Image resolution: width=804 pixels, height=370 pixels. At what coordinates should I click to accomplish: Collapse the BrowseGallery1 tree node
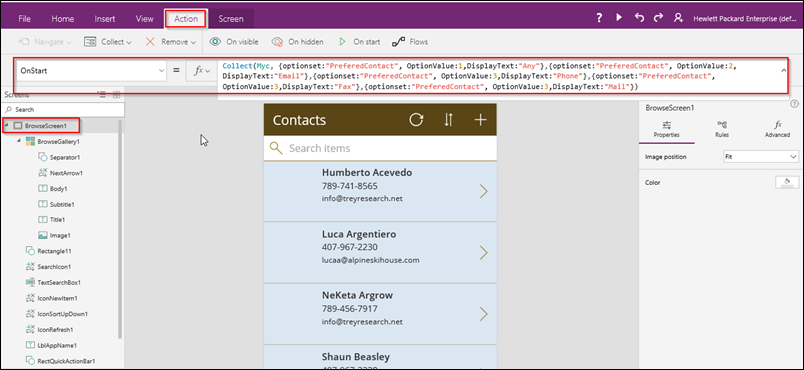pos(19,140)
